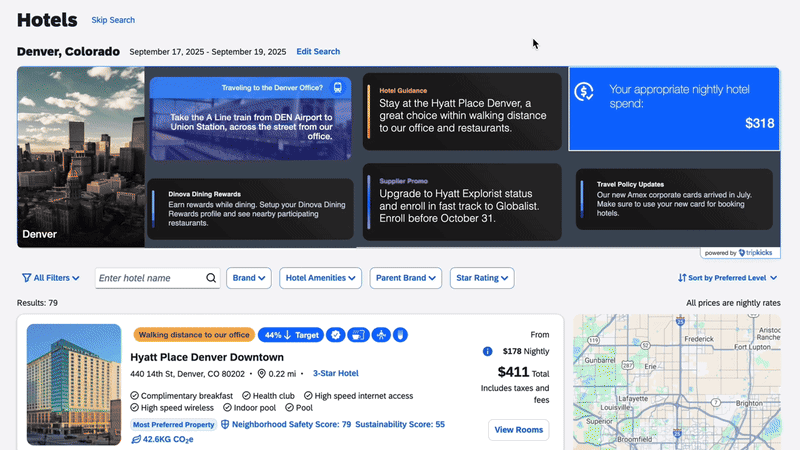Click the date range September 17, 2025

208,52
